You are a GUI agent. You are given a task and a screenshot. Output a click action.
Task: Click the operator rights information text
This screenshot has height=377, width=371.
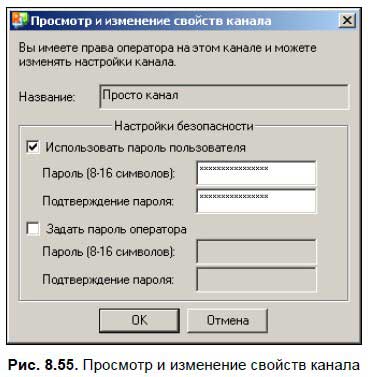[167, 55]
